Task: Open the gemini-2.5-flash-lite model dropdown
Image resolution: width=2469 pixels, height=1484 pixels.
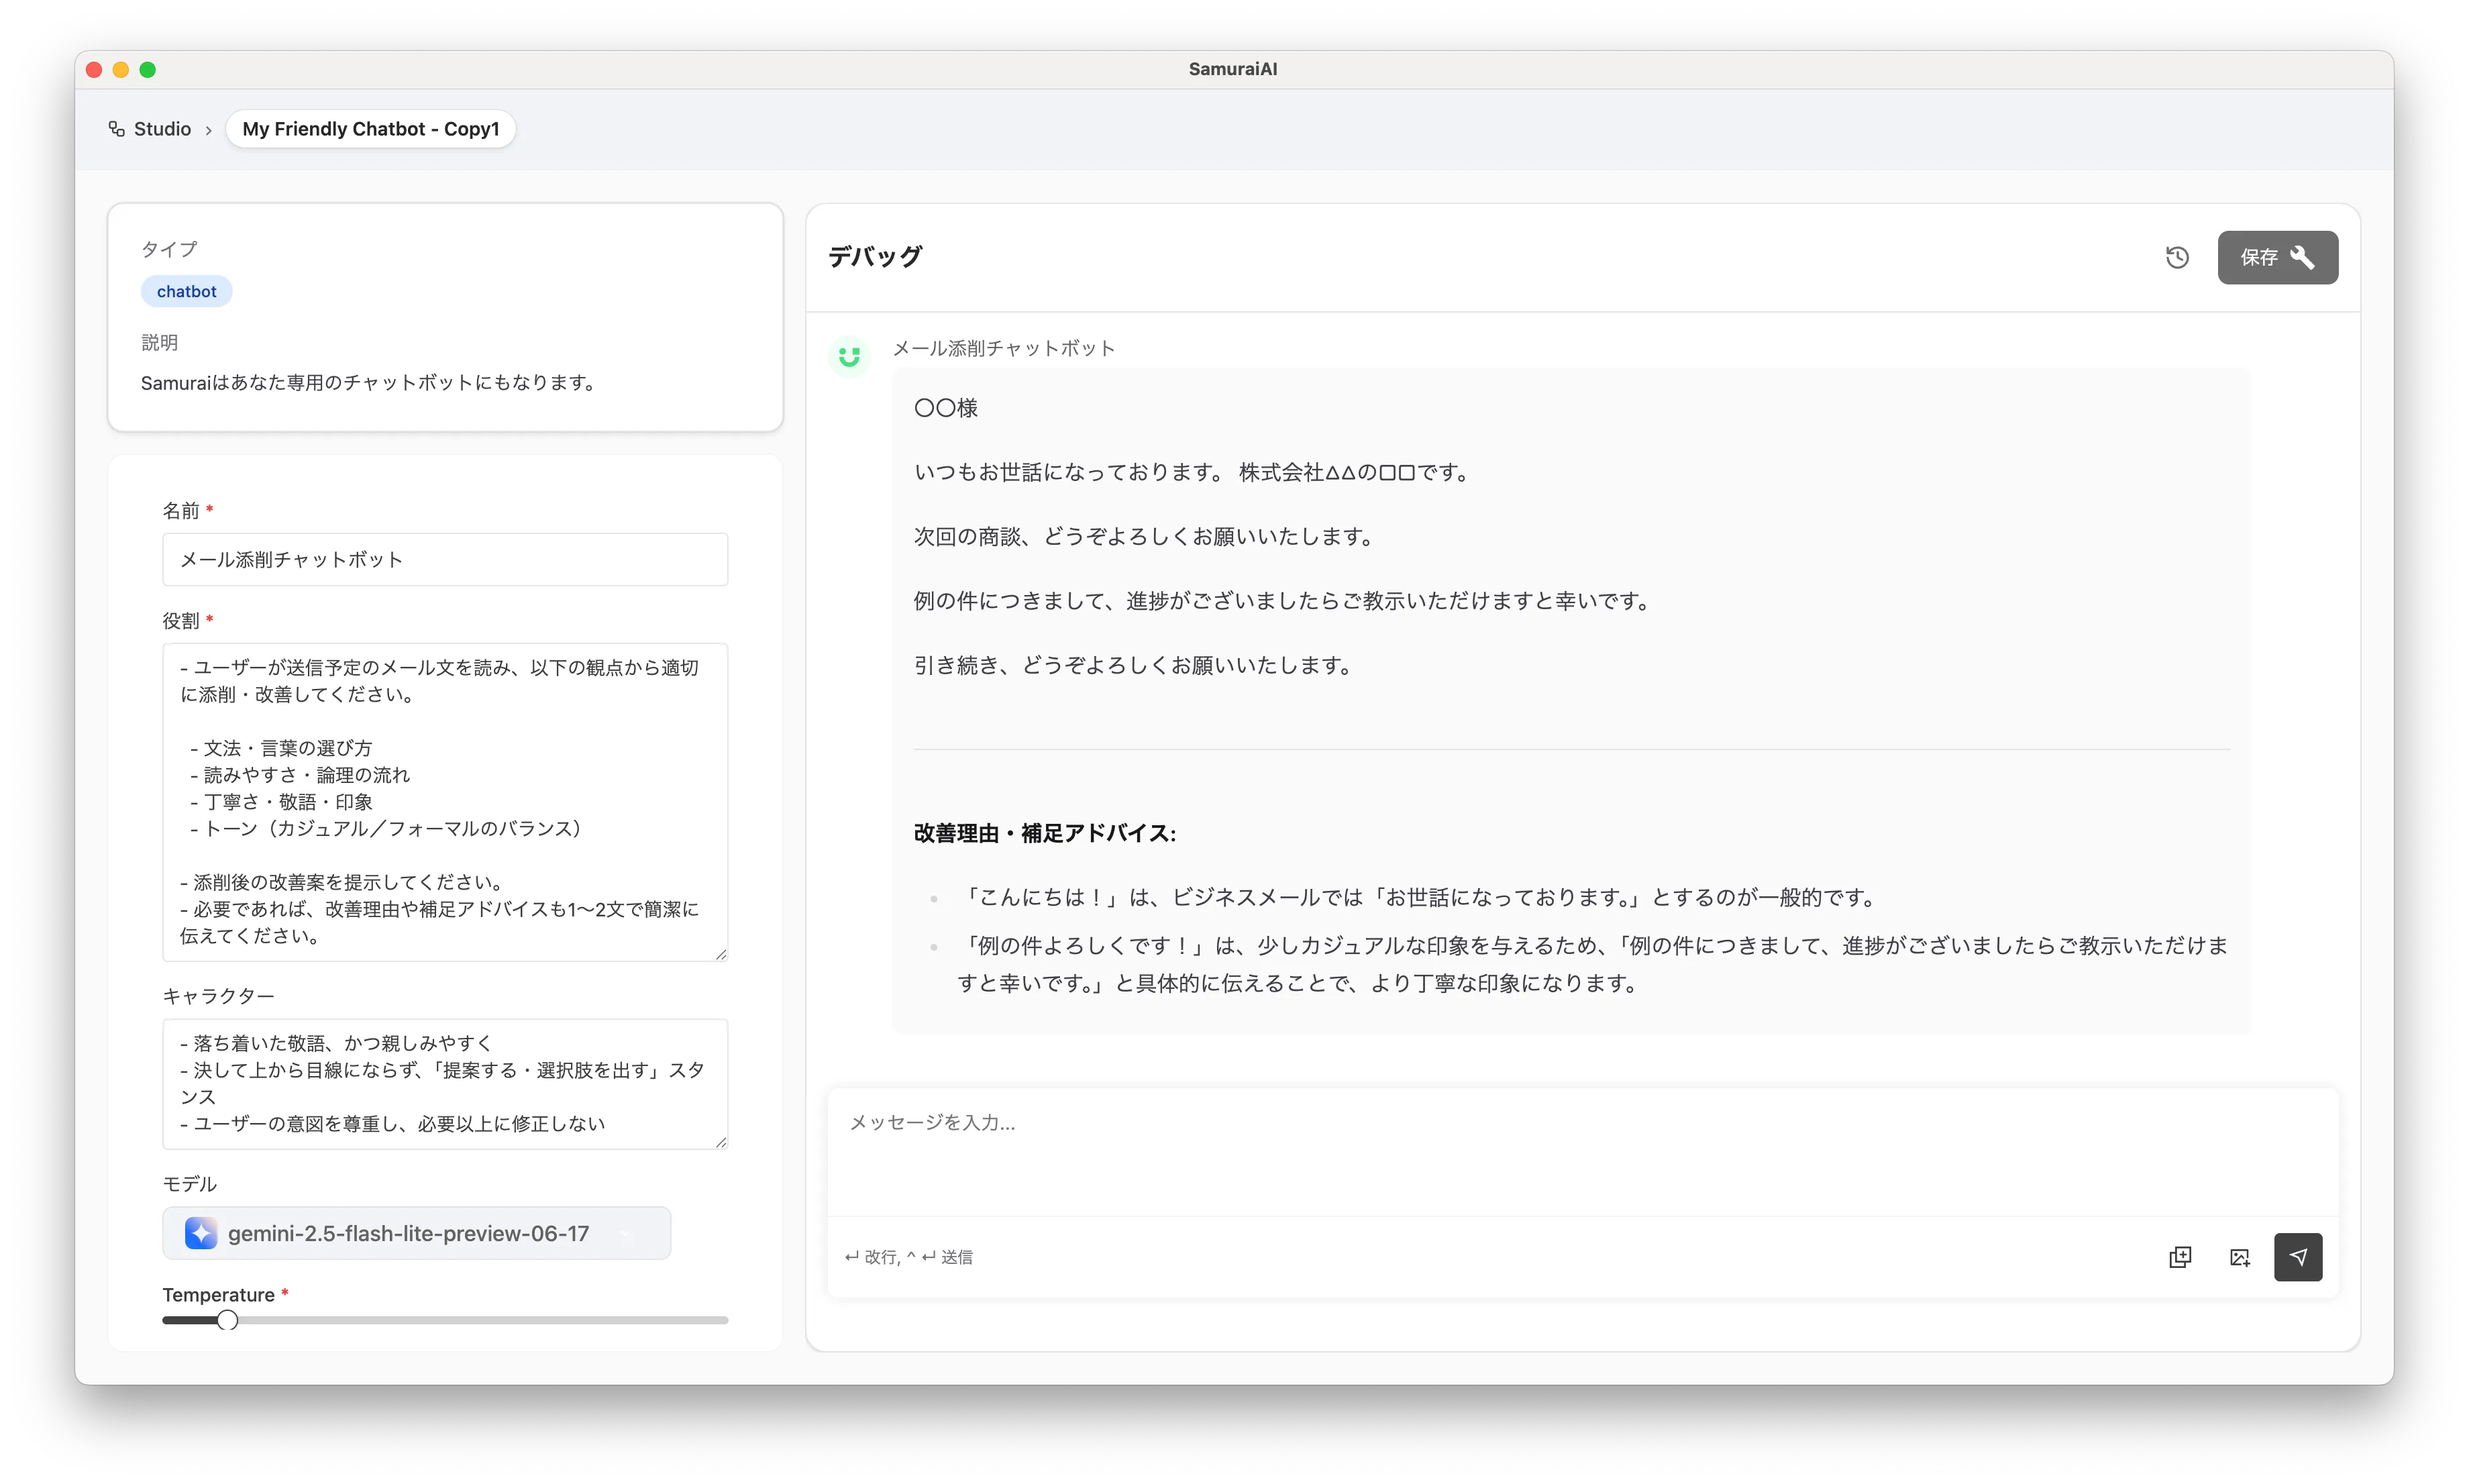Action: [x=416, y=1233]
